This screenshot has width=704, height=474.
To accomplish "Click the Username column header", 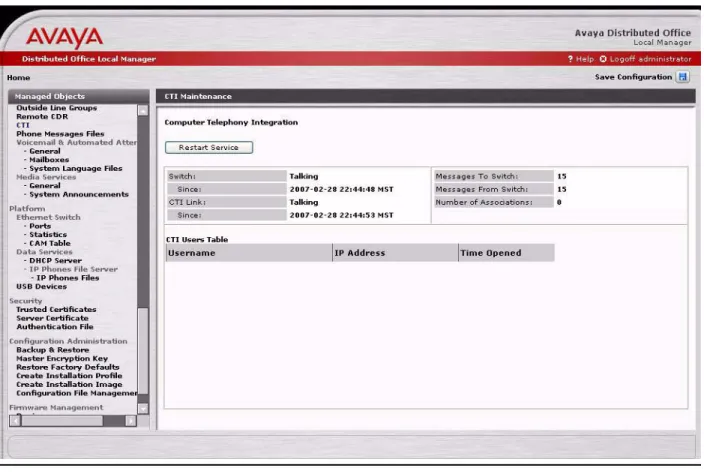I will [249, 253].
